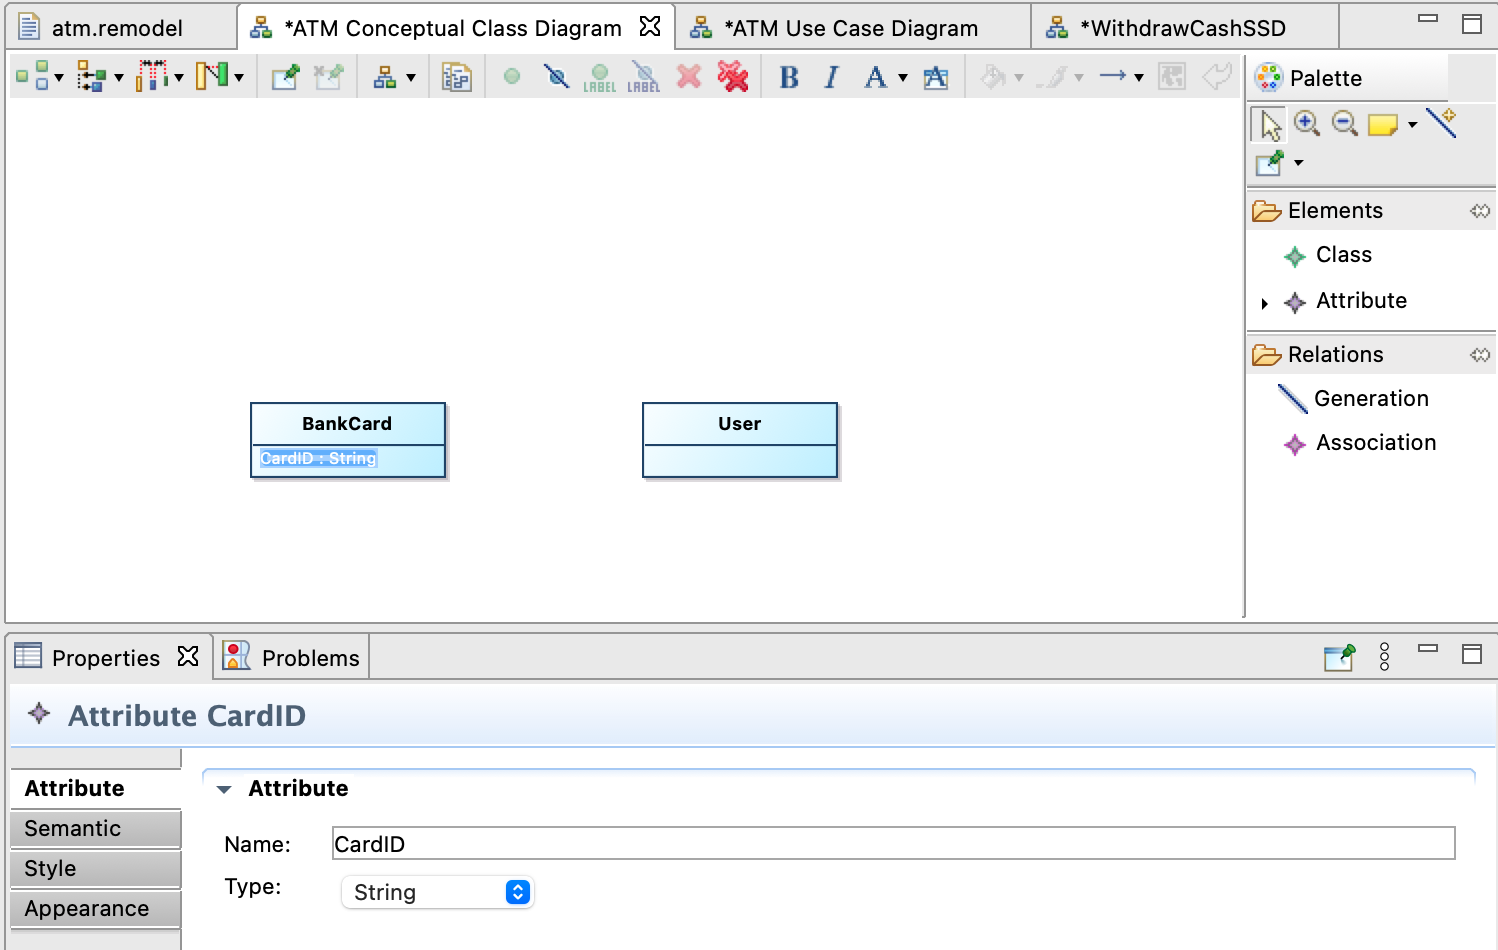Select the Class element in Palette
This screenshot has width=1498, height=950.
pyautogui.click(x=1343, y=255)
